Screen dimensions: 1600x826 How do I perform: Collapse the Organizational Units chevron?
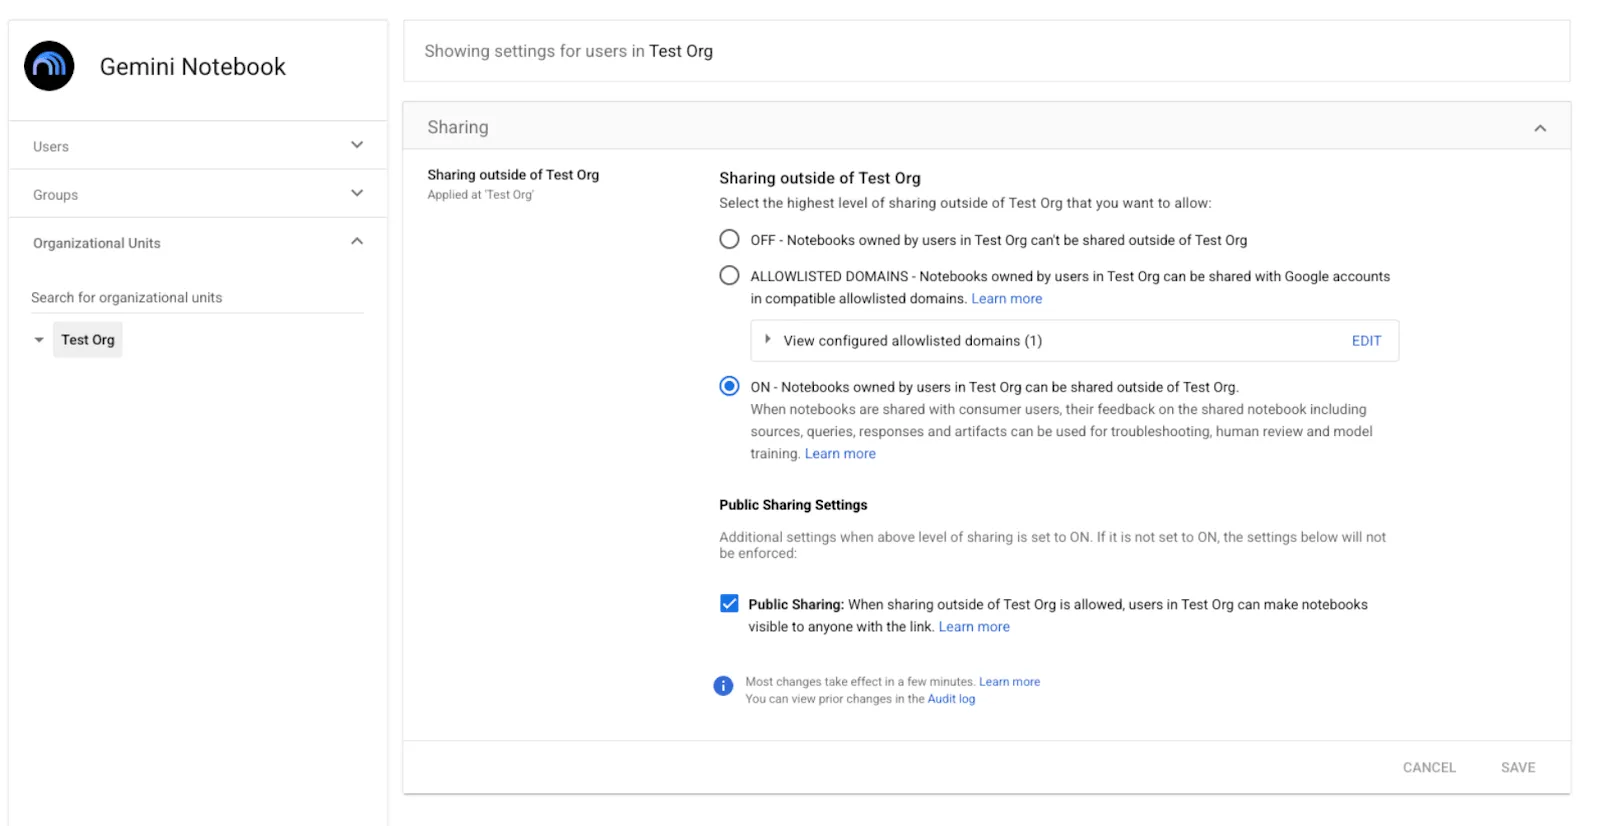[357, 241]
